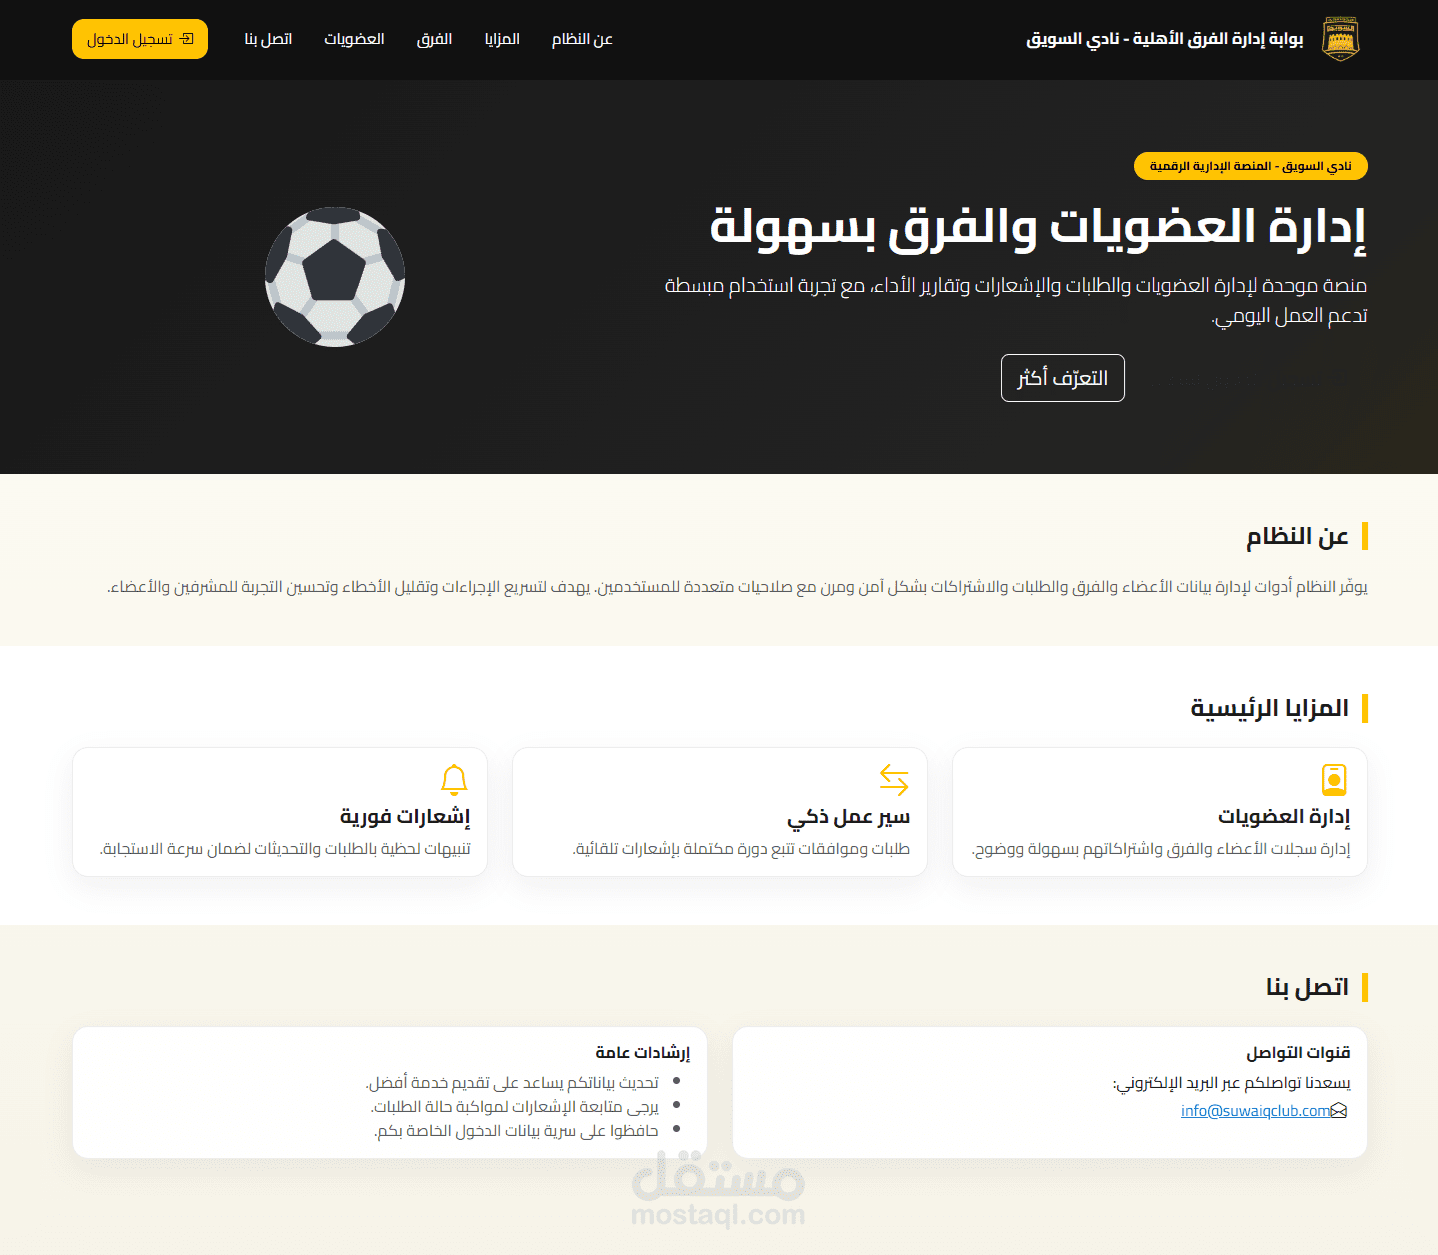Click the description تنبيهات لحظية بالطلبات والتحديثات
The image size is (1438, 1255).
pos(285,849)
